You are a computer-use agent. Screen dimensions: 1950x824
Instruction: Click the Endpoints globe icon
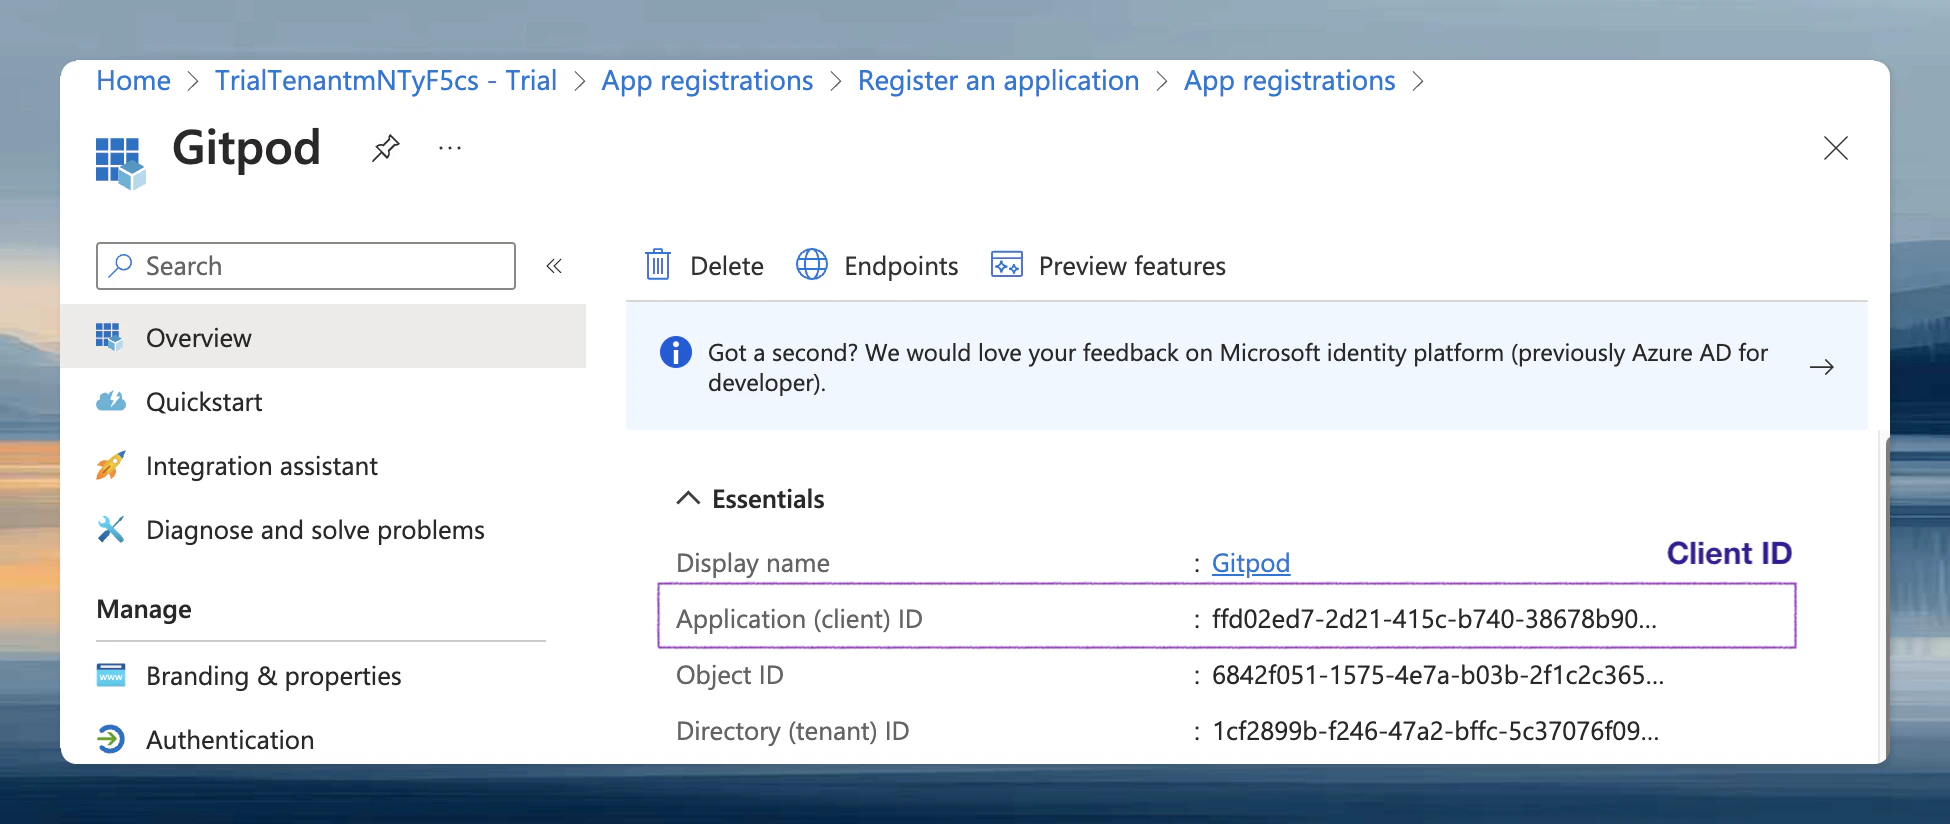[x=811, y=265]
